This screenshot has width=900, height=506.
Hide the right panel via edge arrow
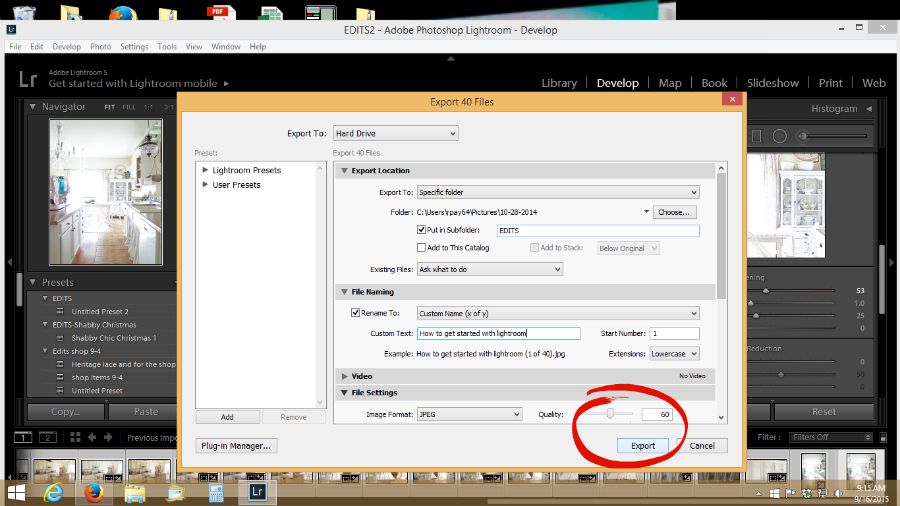tap(892, 263)
